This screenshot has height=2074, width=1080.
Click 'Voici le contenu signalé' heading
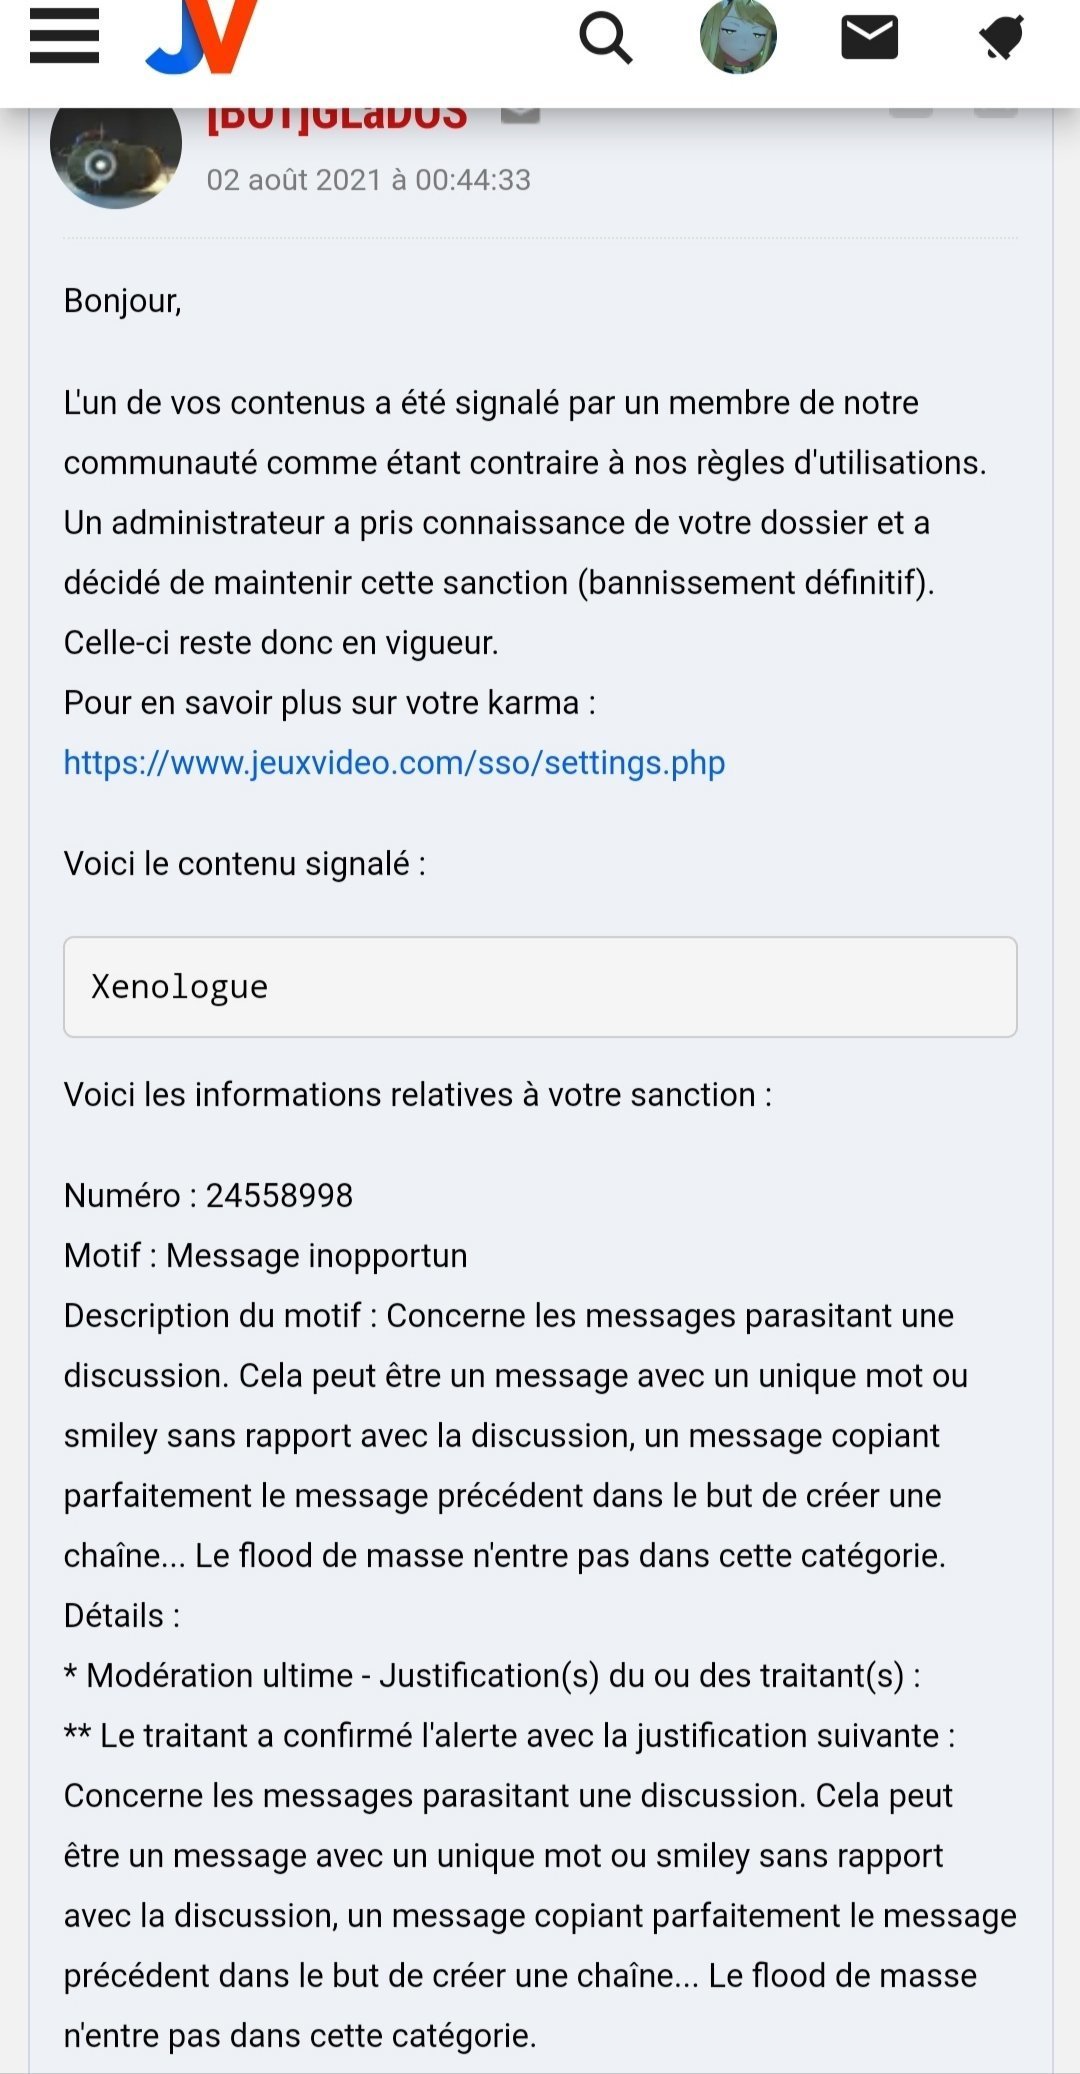(245, 864)
